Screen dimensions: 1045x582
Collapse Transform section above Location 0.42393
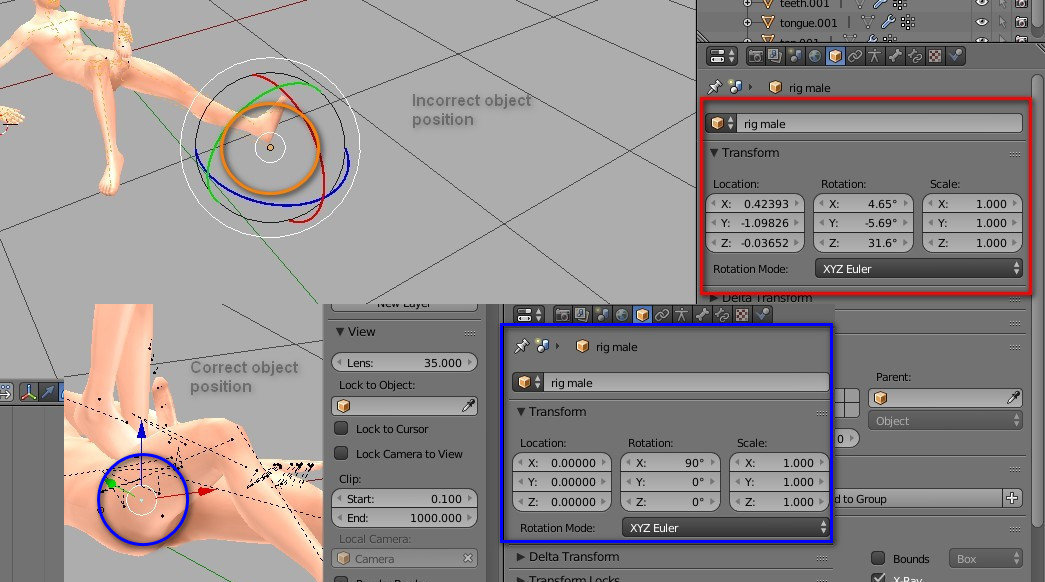point(714,153)
